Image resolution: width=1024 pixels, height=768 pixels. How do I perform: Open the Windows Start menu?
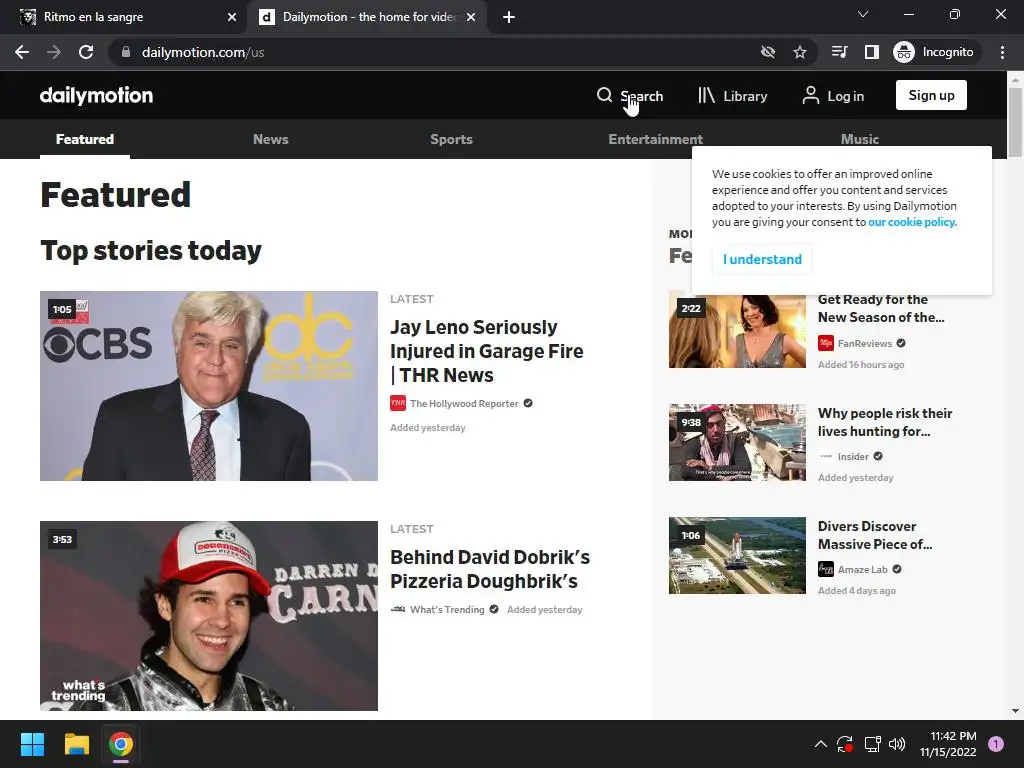32,744
